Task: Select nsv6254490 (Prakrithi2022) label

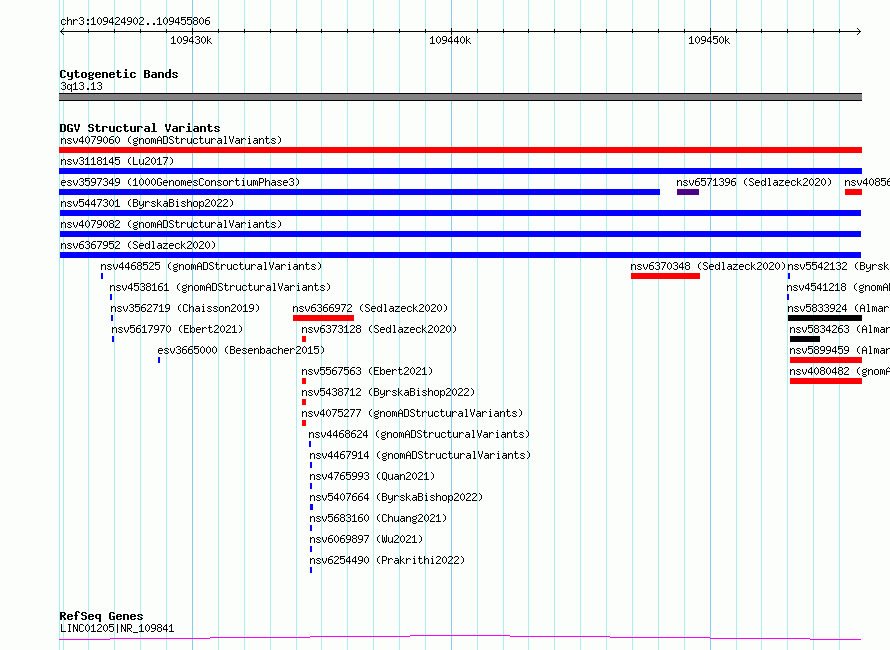Action: [387, 560]
